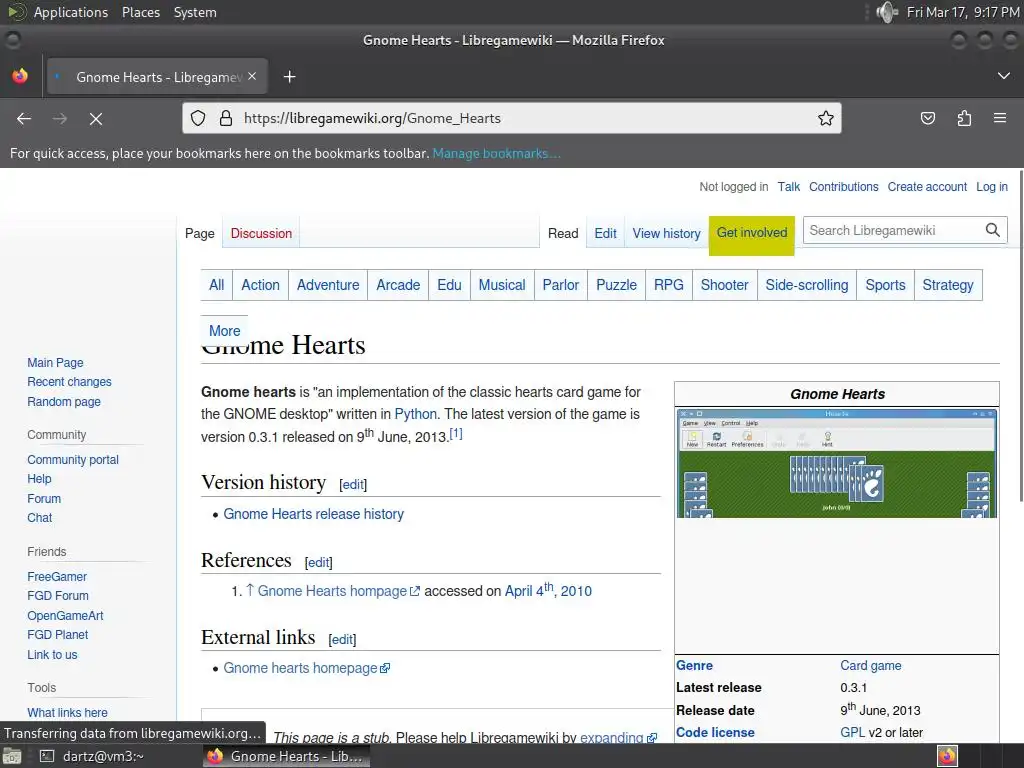The image size is (1024, 768).
Task: Close the Gnome Hearts tab
Action: point(252,76)
